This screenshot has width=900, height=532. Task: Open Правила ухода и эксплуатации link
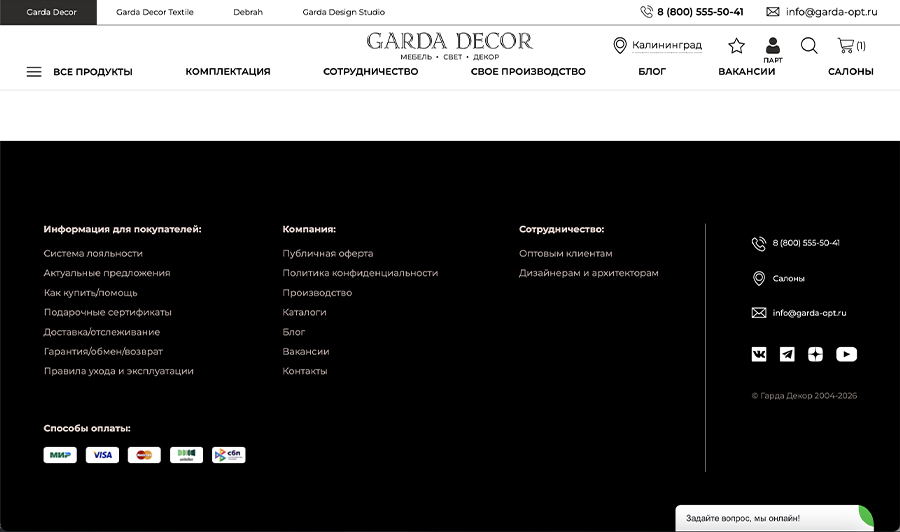(x=119, y=371)
